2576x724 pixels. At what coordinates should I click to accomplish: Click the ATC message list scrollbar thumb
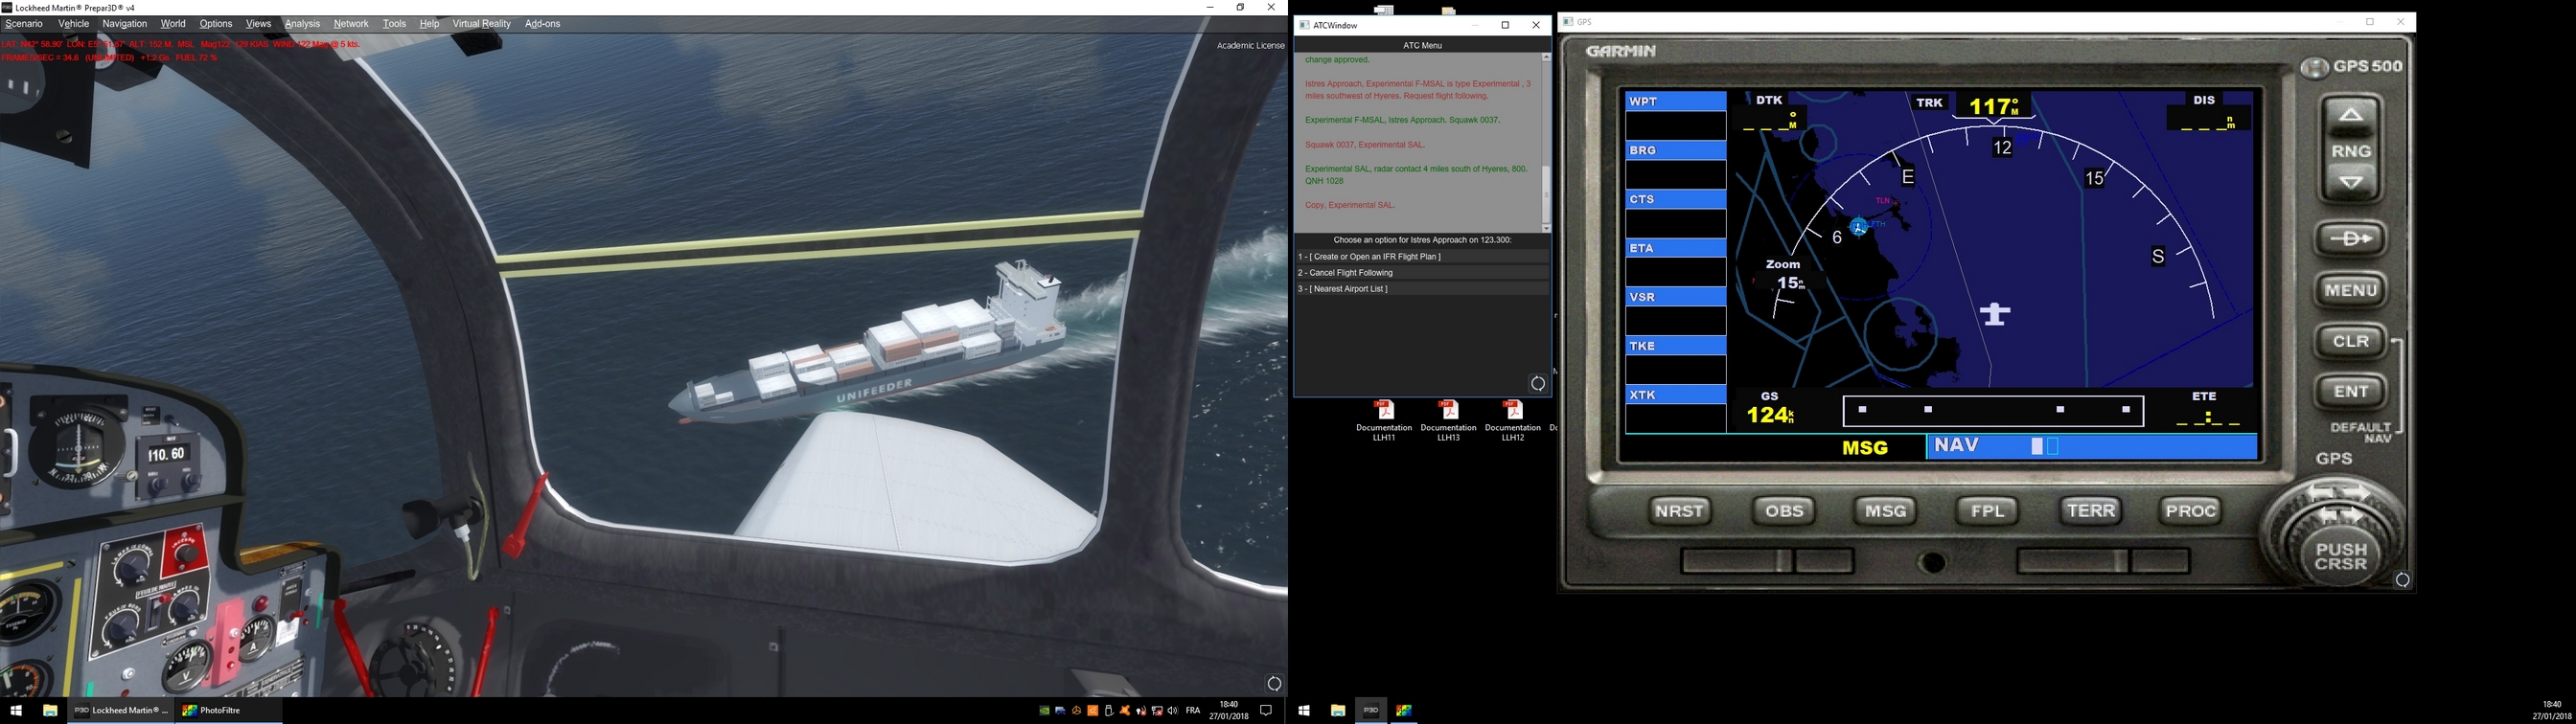coord(1546,194)
